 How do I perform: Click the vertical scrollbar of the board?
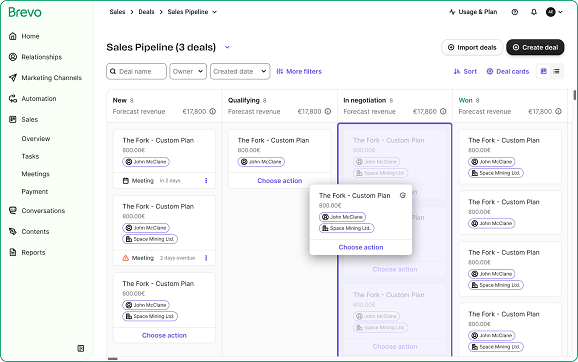point(574,95)
